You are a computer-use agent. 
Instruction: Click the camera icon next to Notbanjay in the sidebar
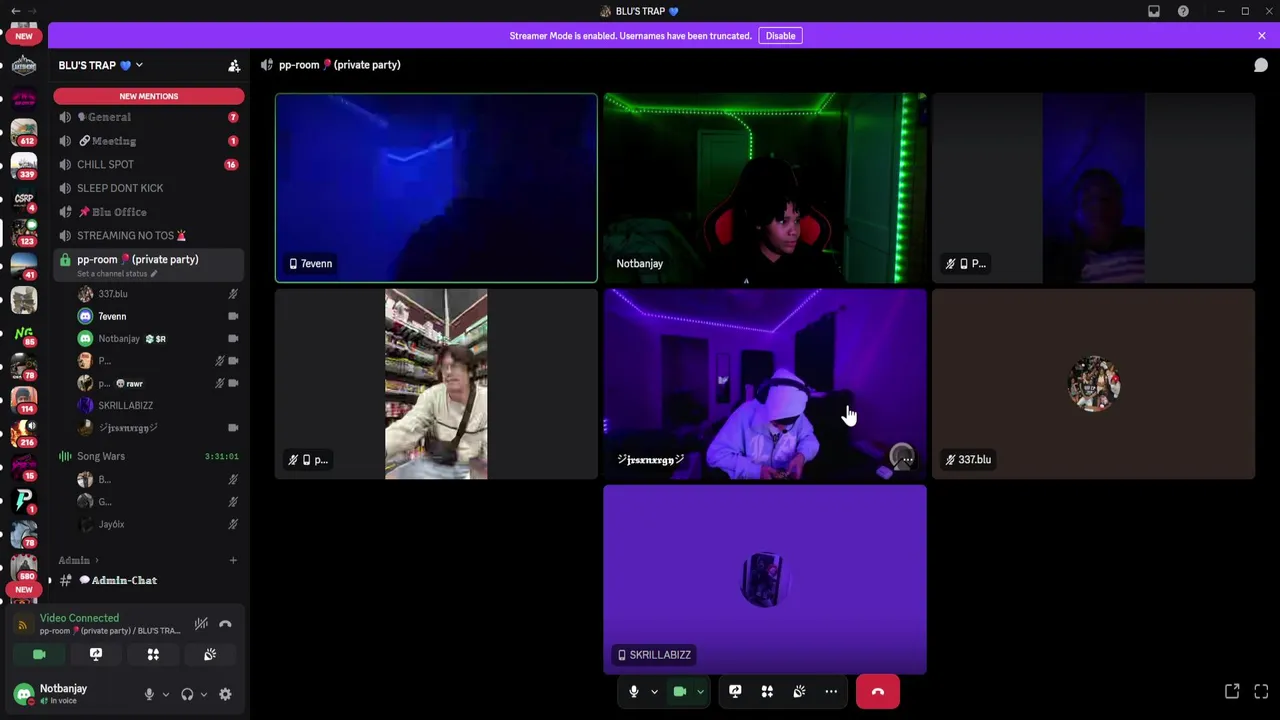pyautogui.click(x=233, y=339)
